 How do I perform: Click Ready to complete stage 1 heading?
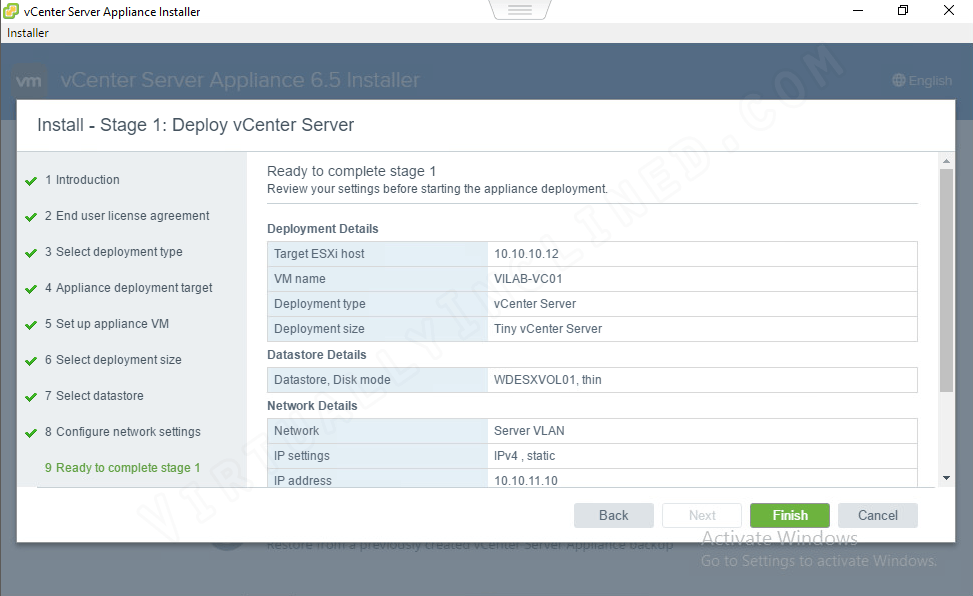coord(351,171)
